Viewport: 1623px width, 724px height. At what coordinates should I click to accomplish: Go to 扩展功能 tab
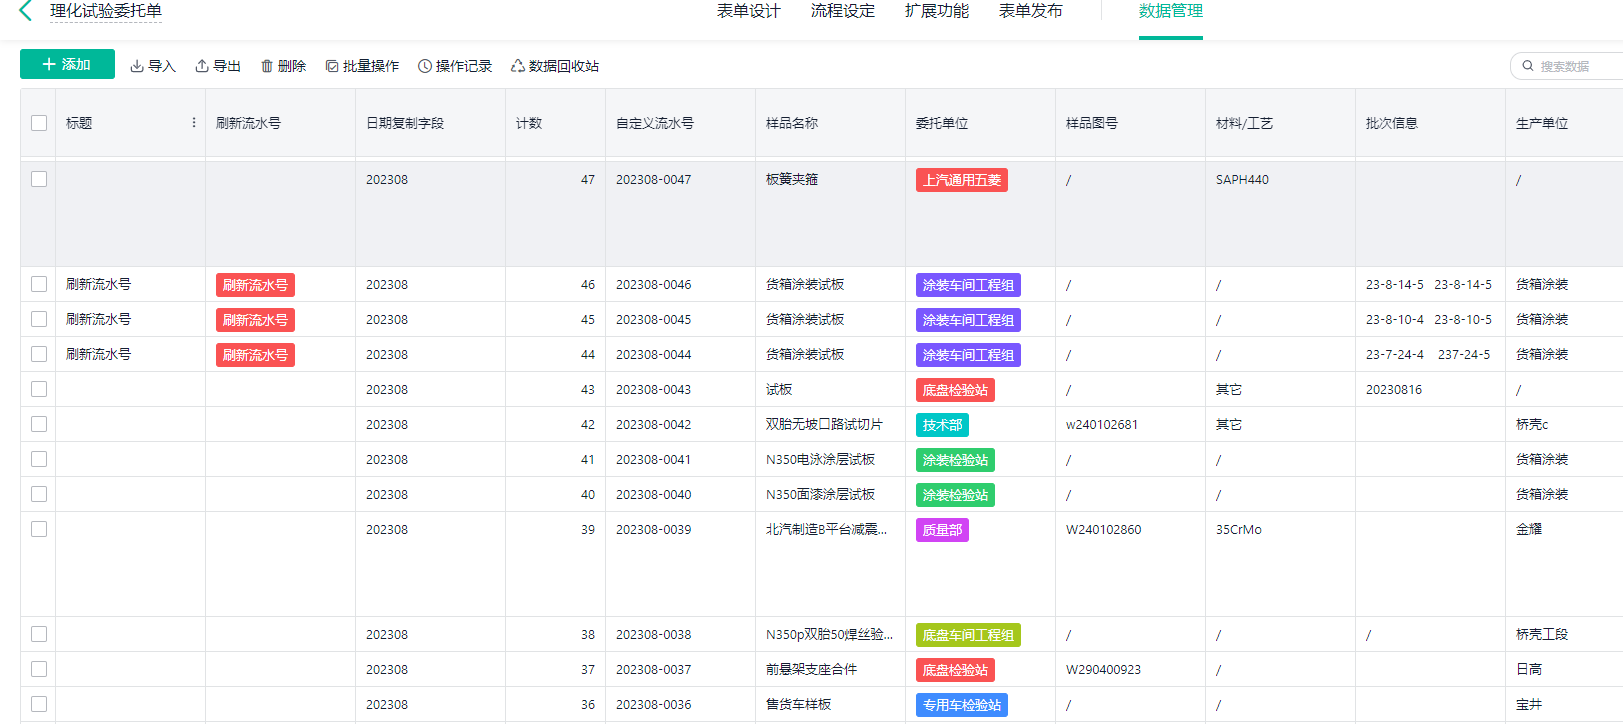click(936, 11)
